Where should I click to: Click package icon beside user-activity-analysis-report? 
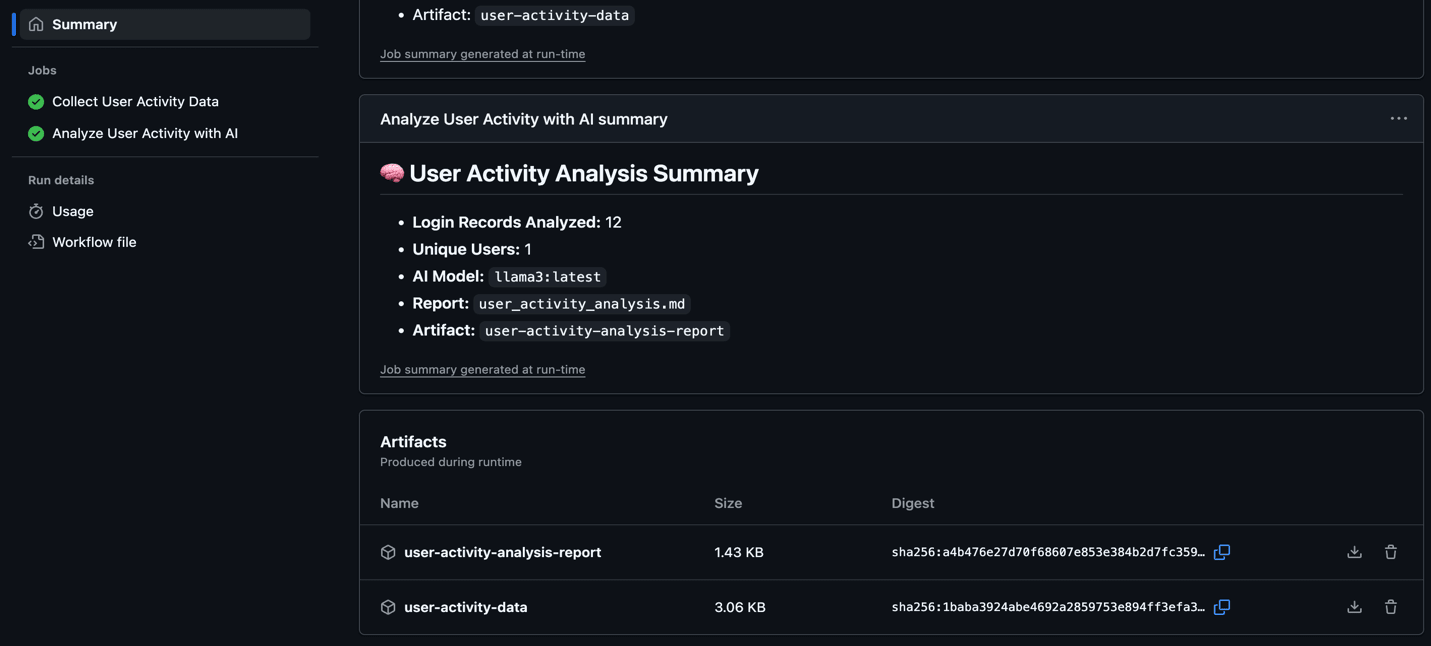point(388,552)
